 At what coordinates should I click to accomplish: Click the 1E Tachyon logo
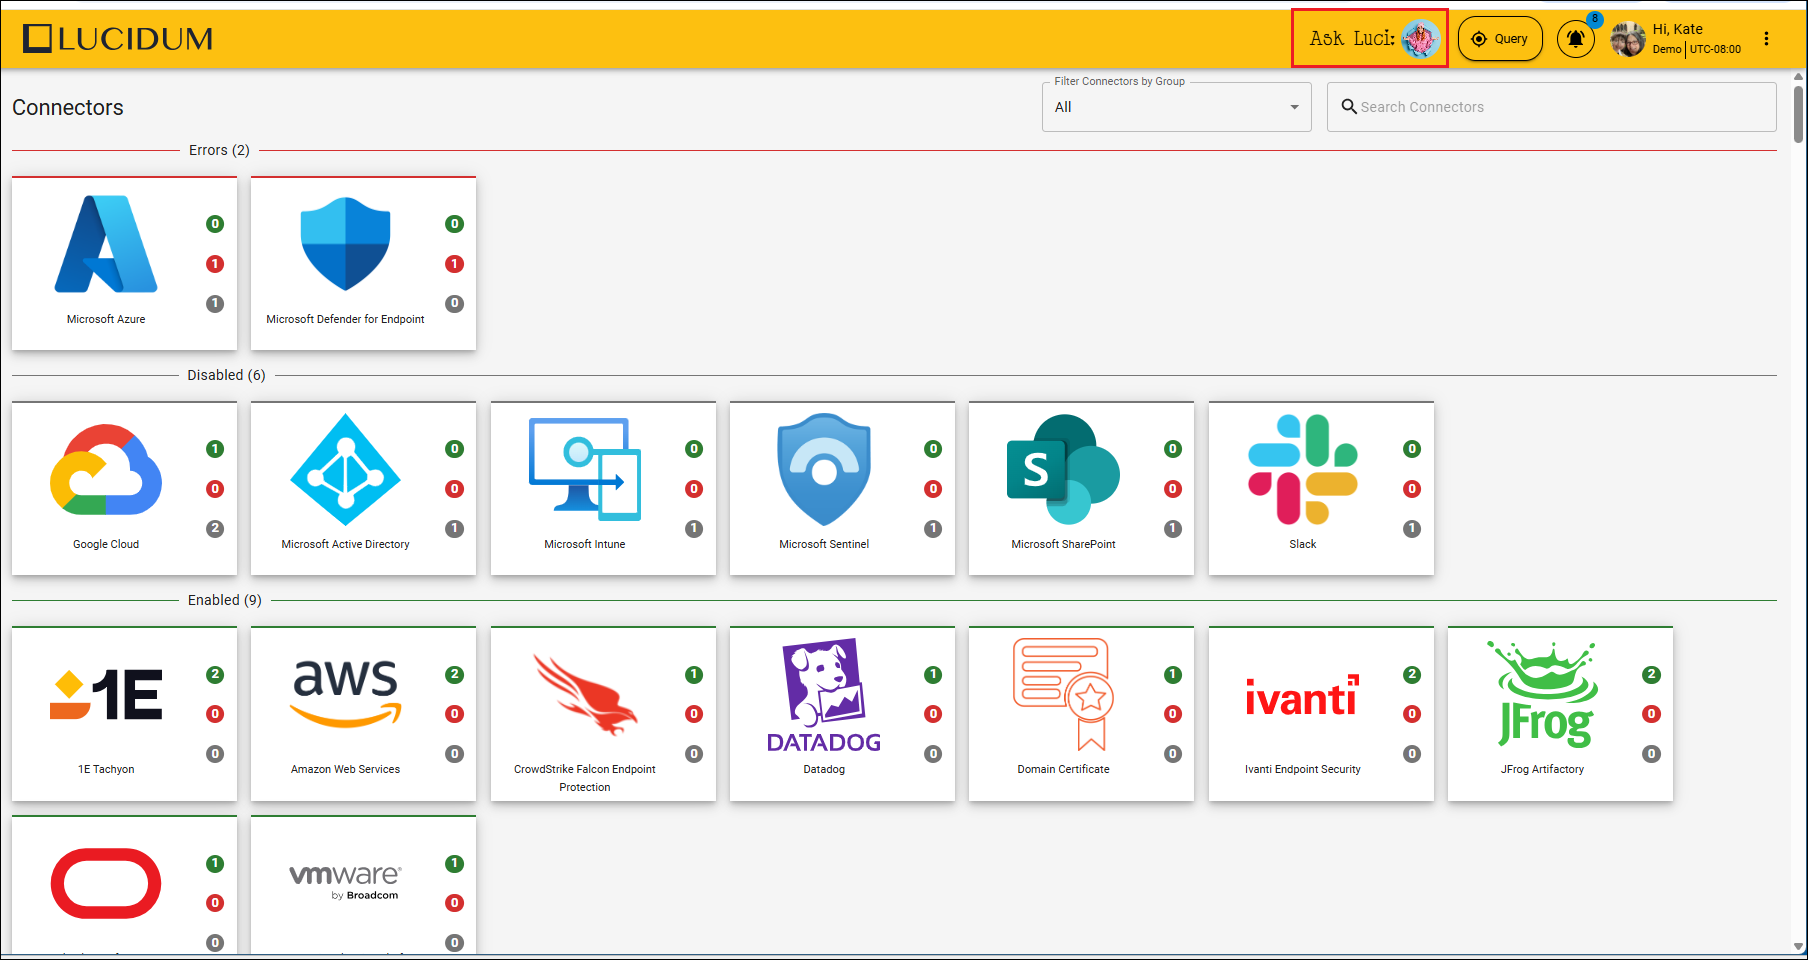click(106, 694)
